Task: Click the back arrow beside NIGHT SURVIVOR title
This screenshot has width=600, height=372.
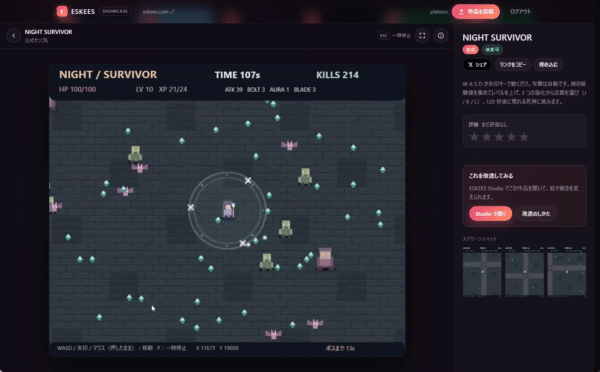Action: click(13, 36)
